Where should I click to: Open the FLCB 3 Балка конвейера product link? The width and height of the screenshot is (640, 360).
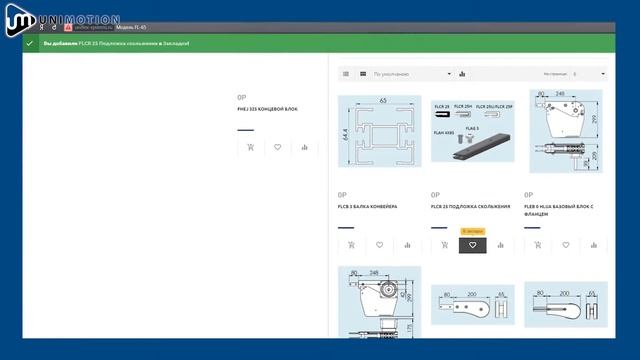(x=367, y=207)
